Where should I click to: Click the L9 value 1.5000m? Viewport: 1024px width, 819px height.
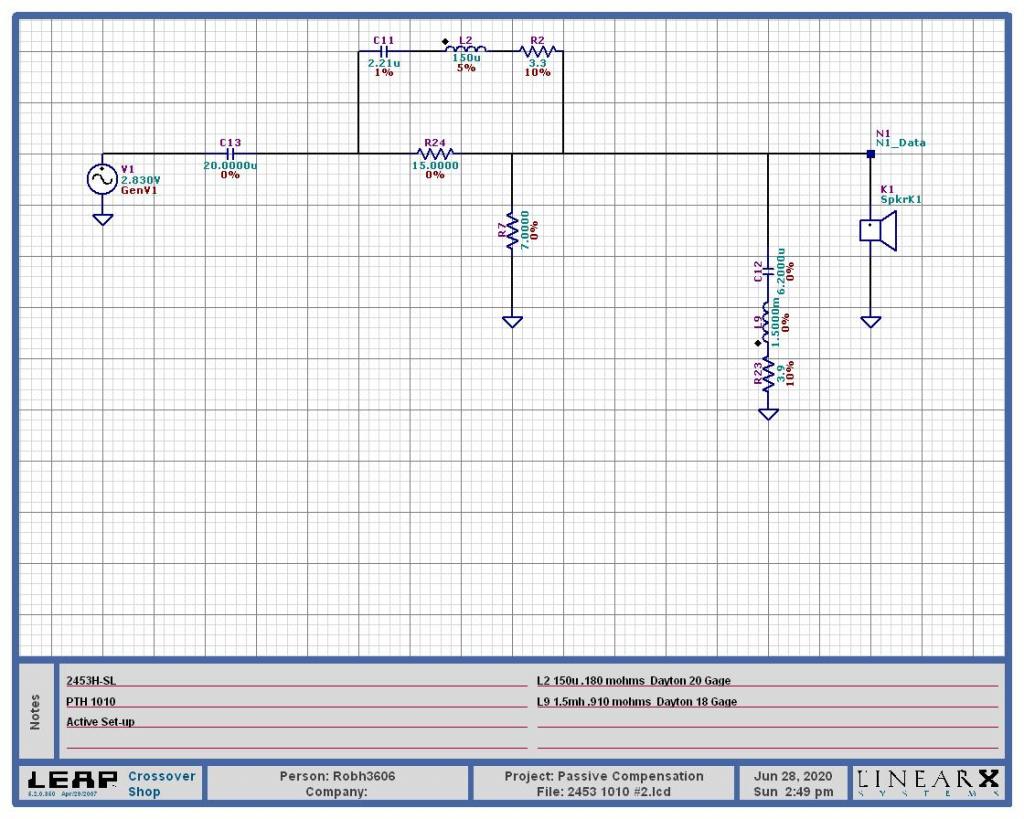pos(776,322)
